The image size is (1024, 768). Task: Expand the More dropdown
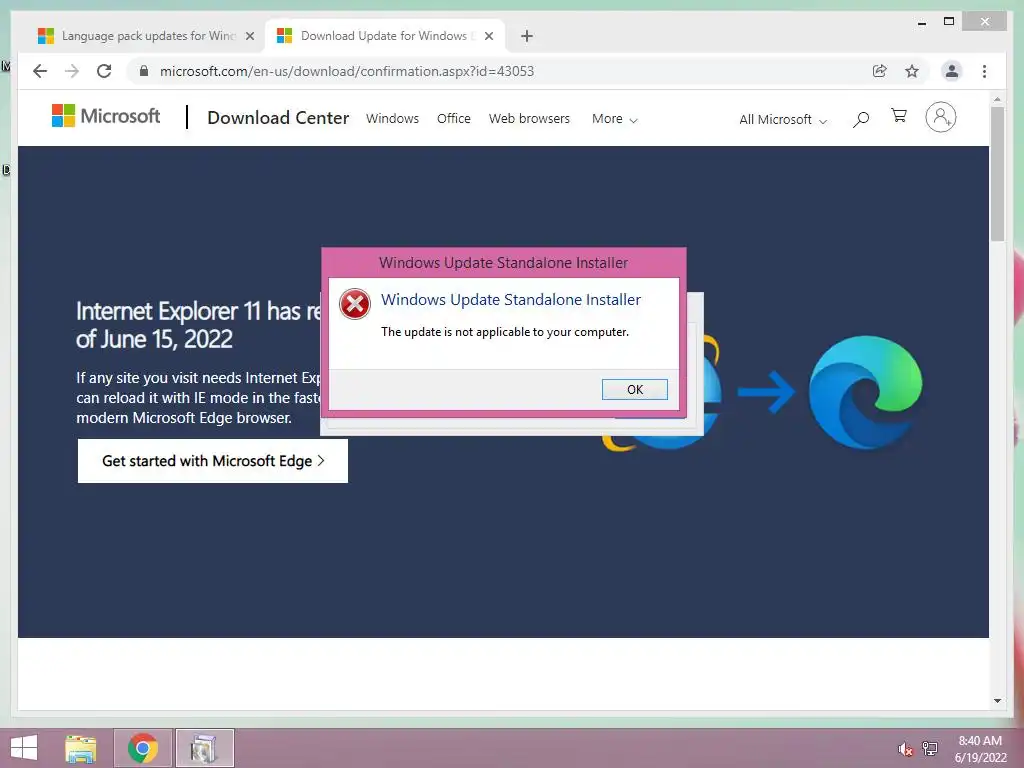[615, 119]
